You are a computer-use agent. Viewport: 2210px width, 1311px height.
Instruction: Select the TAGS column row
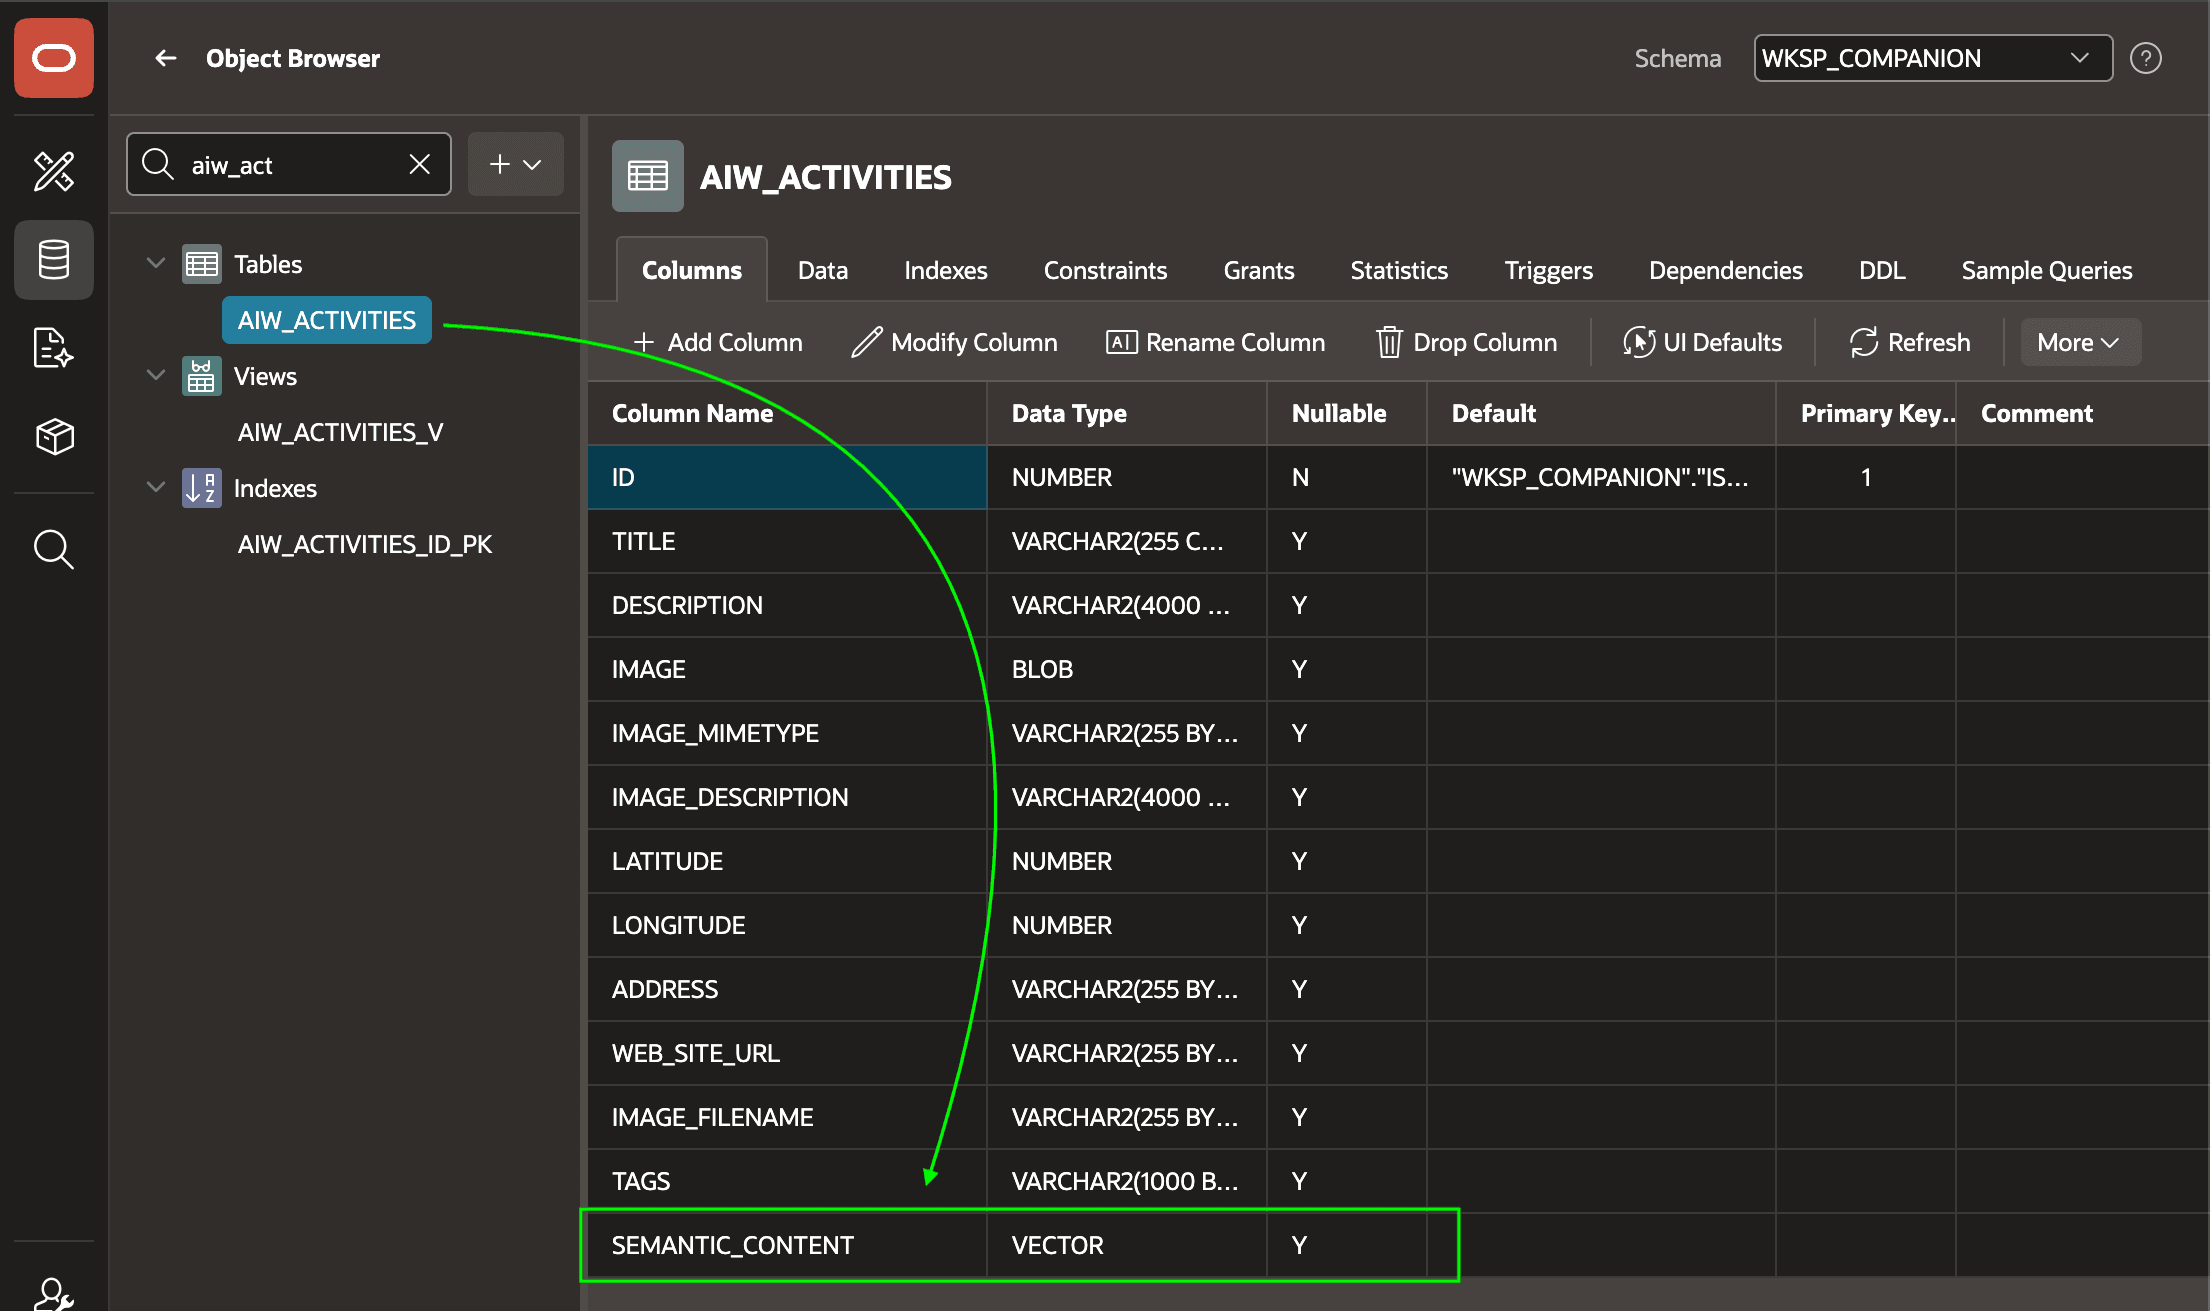point(1398,1181)
